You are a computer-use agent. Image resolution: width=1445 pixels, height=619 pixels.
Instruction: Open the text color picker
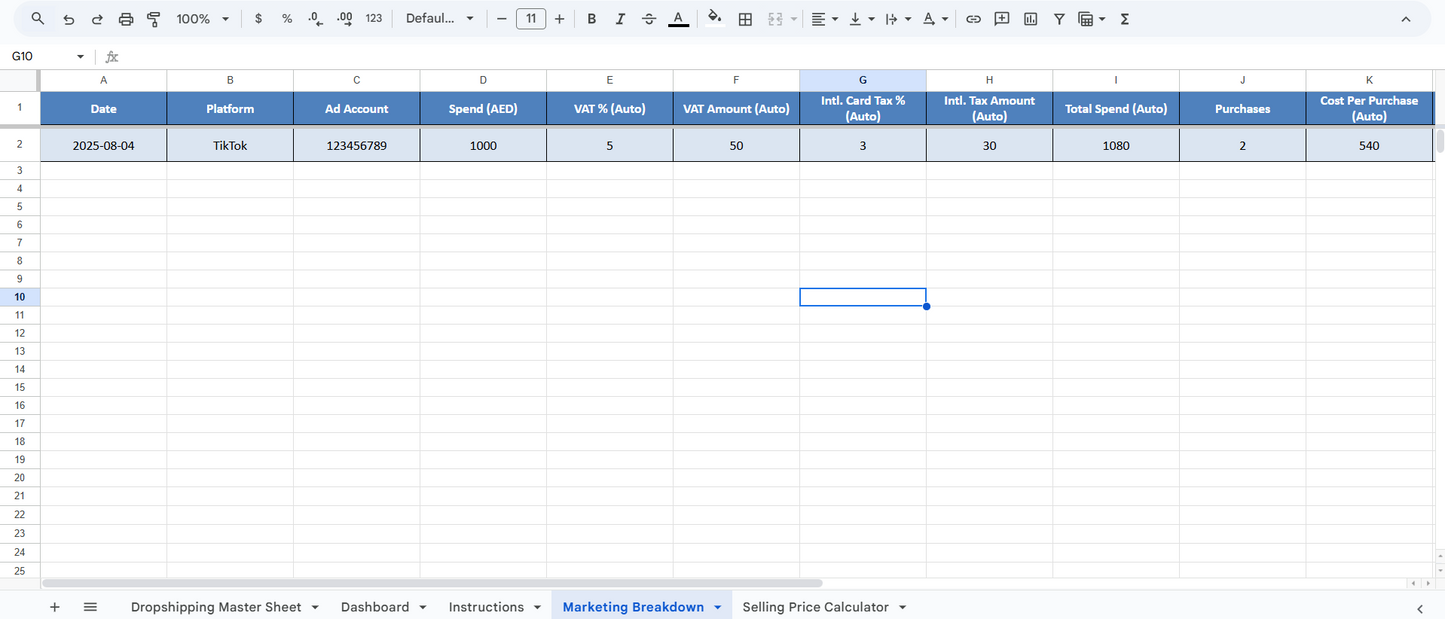[x=678, y=19]
